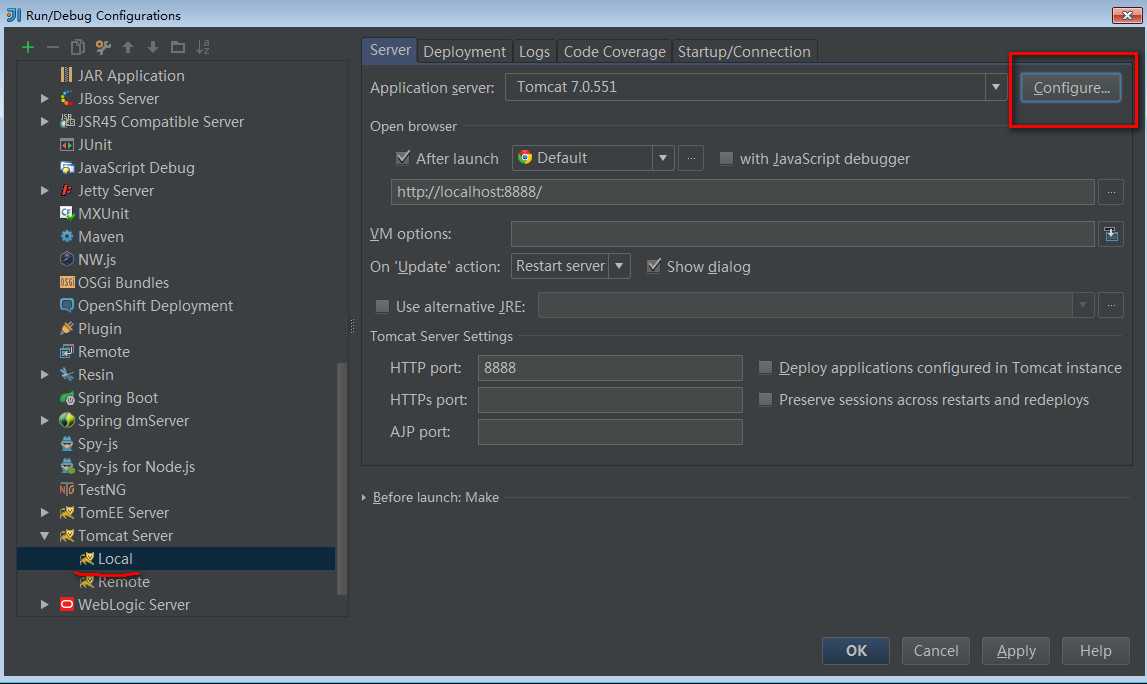
Task: Click the OK button
Action: (856, 650)
